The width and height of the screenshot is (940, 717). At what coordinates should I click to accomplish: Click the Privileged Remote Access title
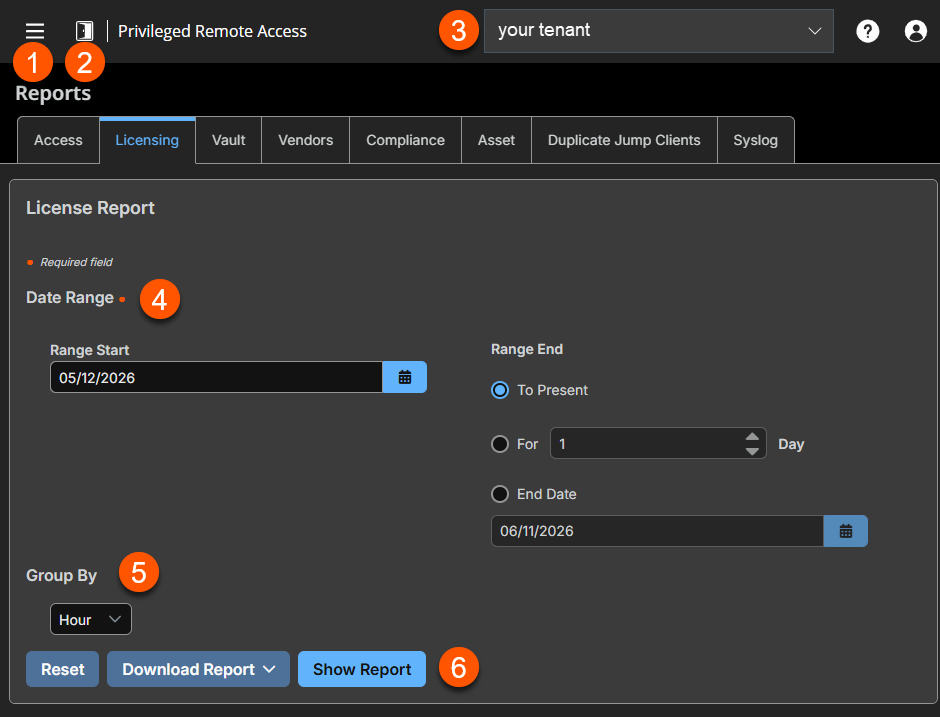(212, 31)
